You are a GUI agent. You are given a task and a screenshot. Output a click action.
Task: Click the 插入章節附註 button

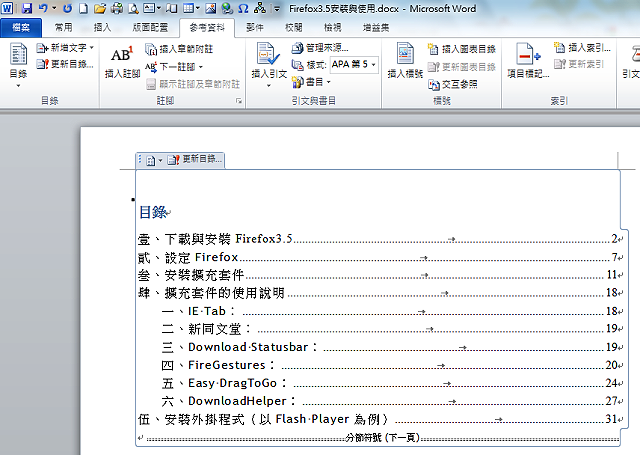coord(179,49)
